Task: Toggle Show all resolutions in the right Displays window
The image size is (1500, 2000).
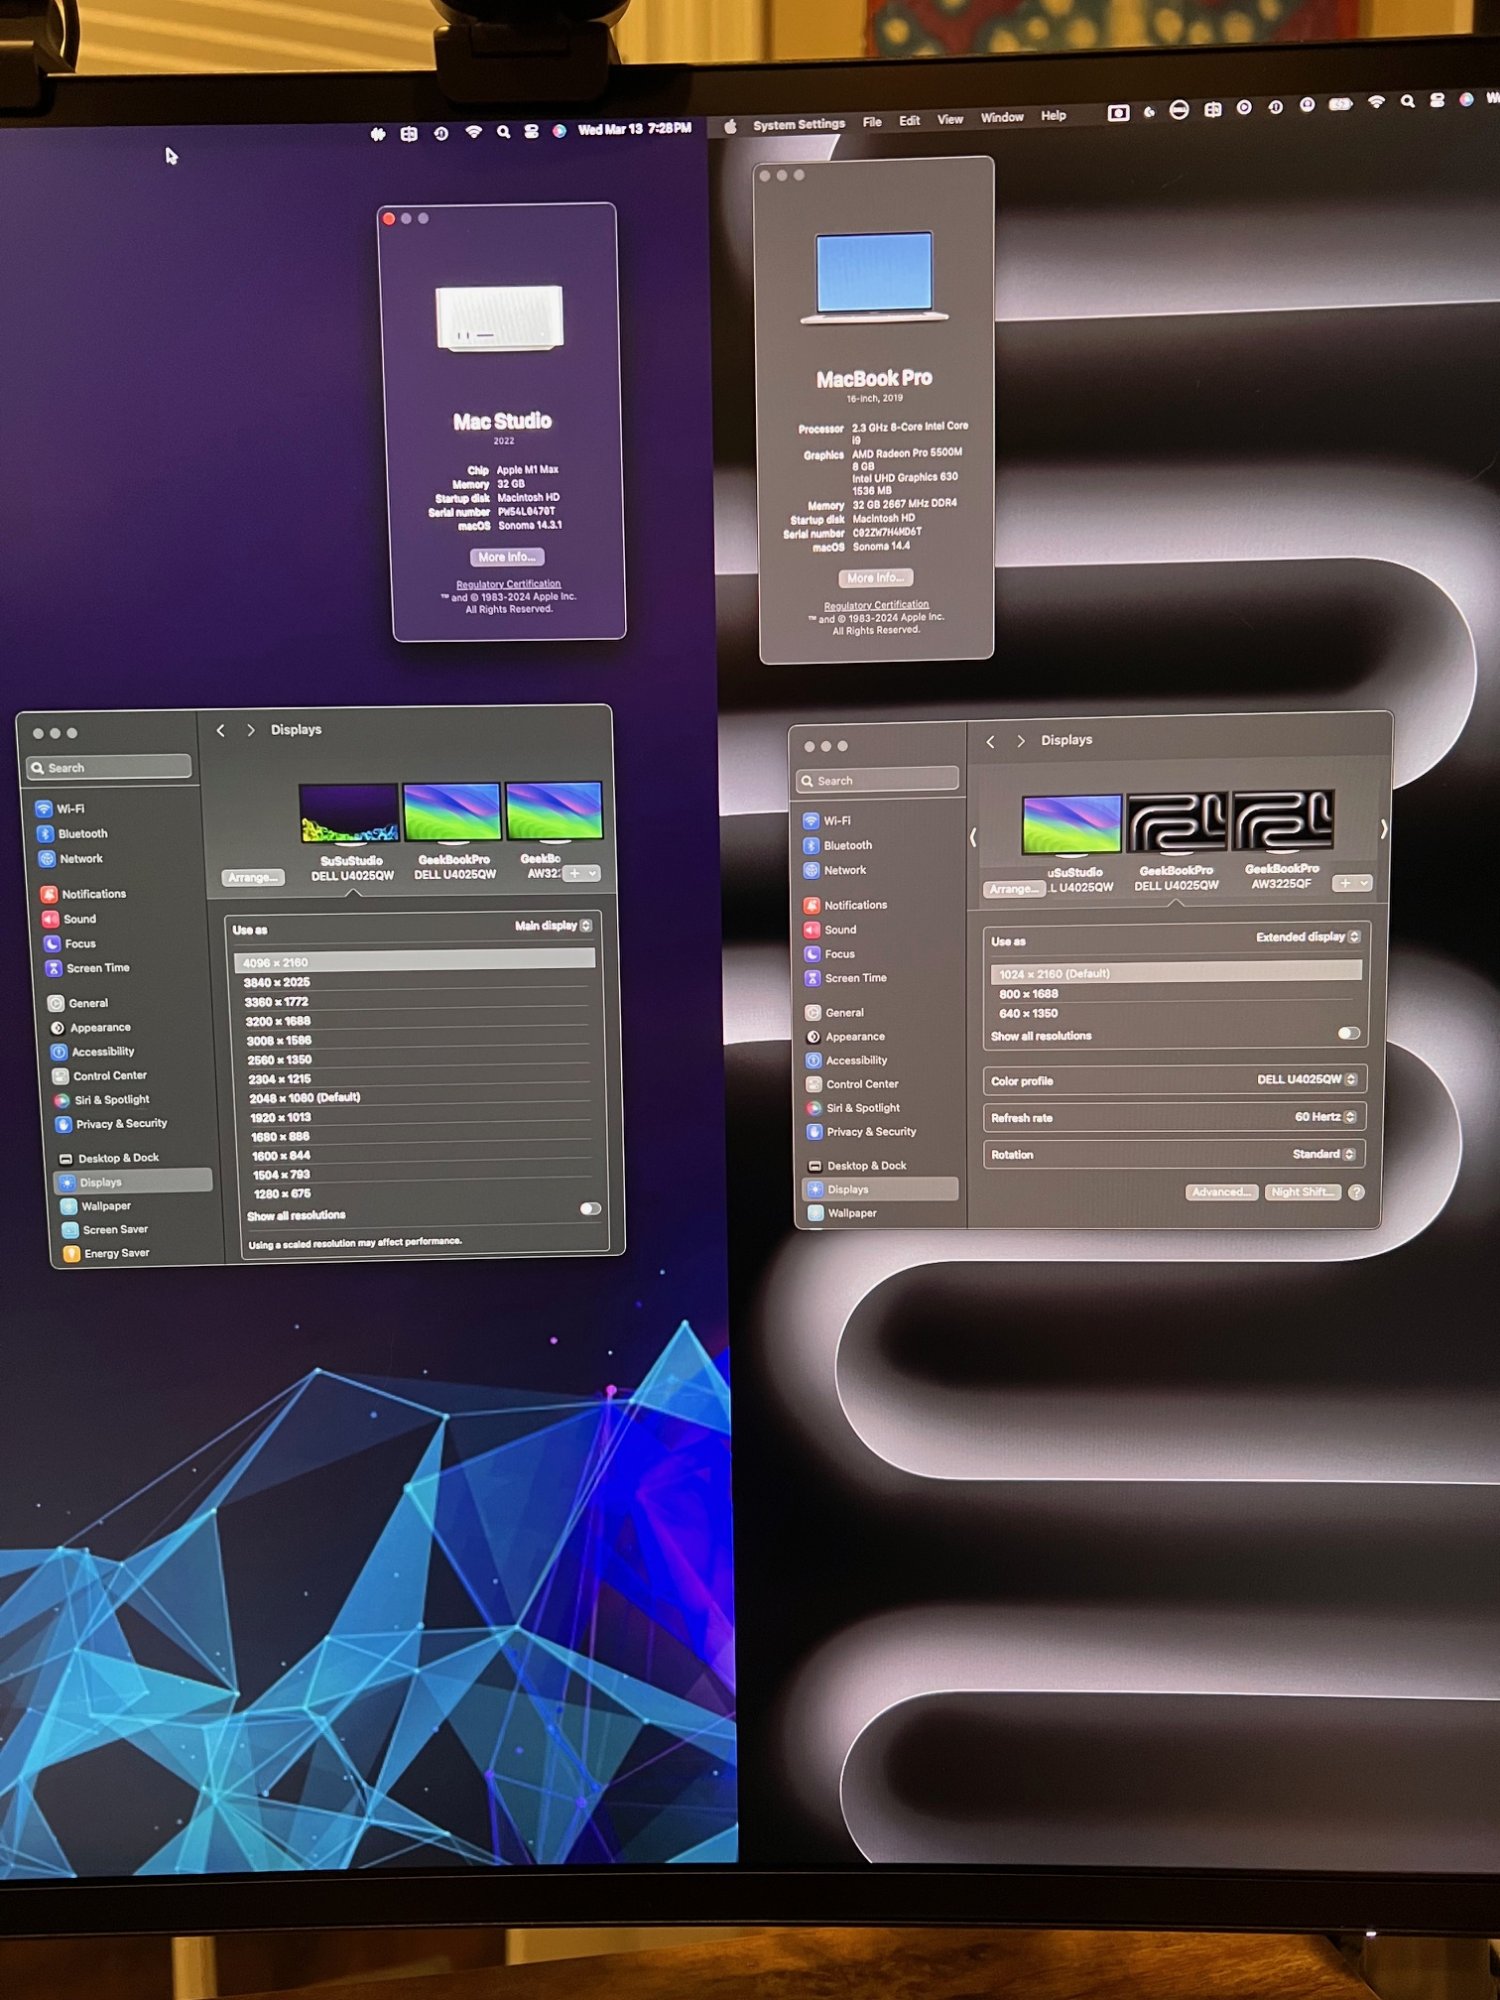Action: [x=1348, y=1033]
